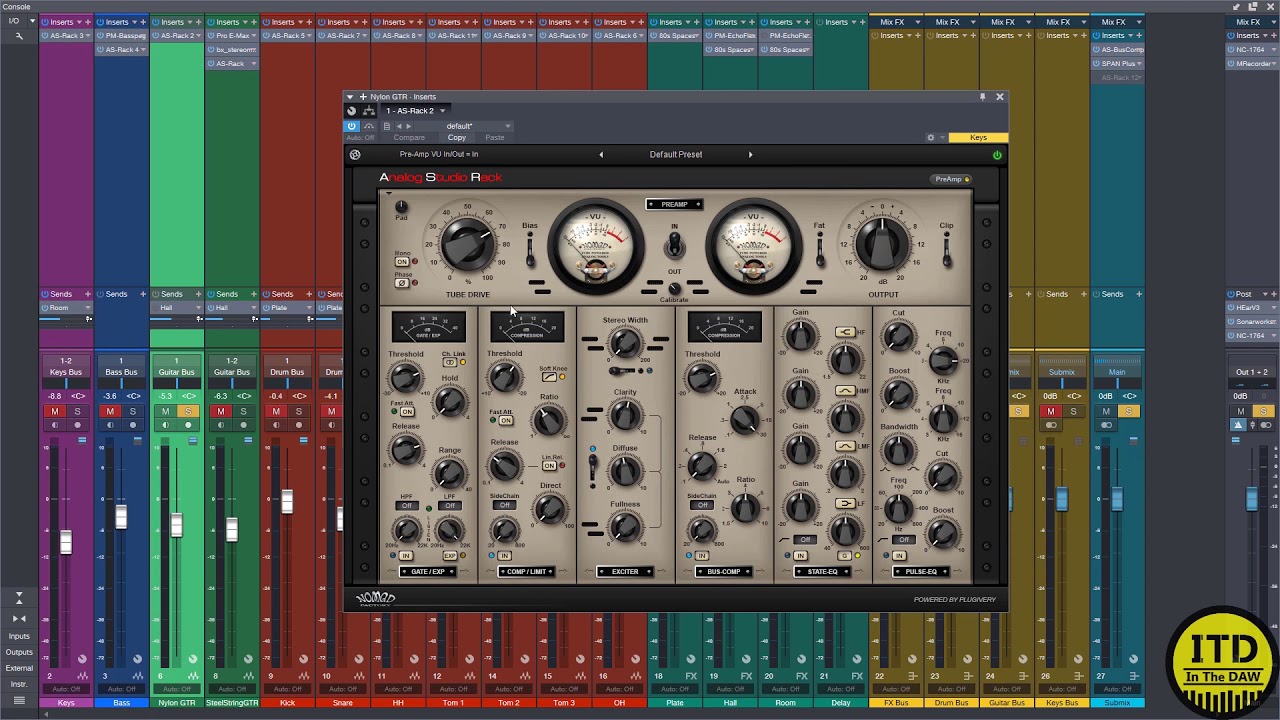Click the Stereo Width knob in Exciter
Screen dimensions: 1280x720
pos(625,345)
